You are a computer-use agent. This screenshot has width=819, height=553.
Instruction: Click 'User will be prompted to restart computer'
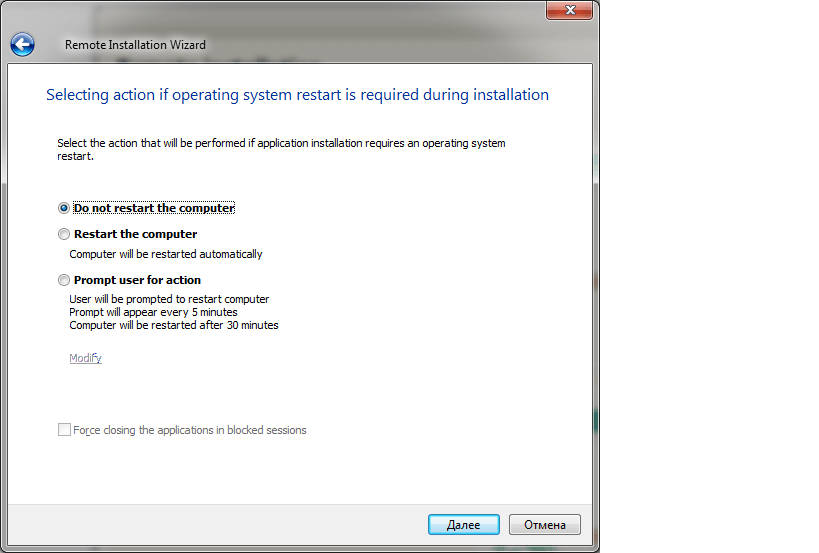pos(169,299)
